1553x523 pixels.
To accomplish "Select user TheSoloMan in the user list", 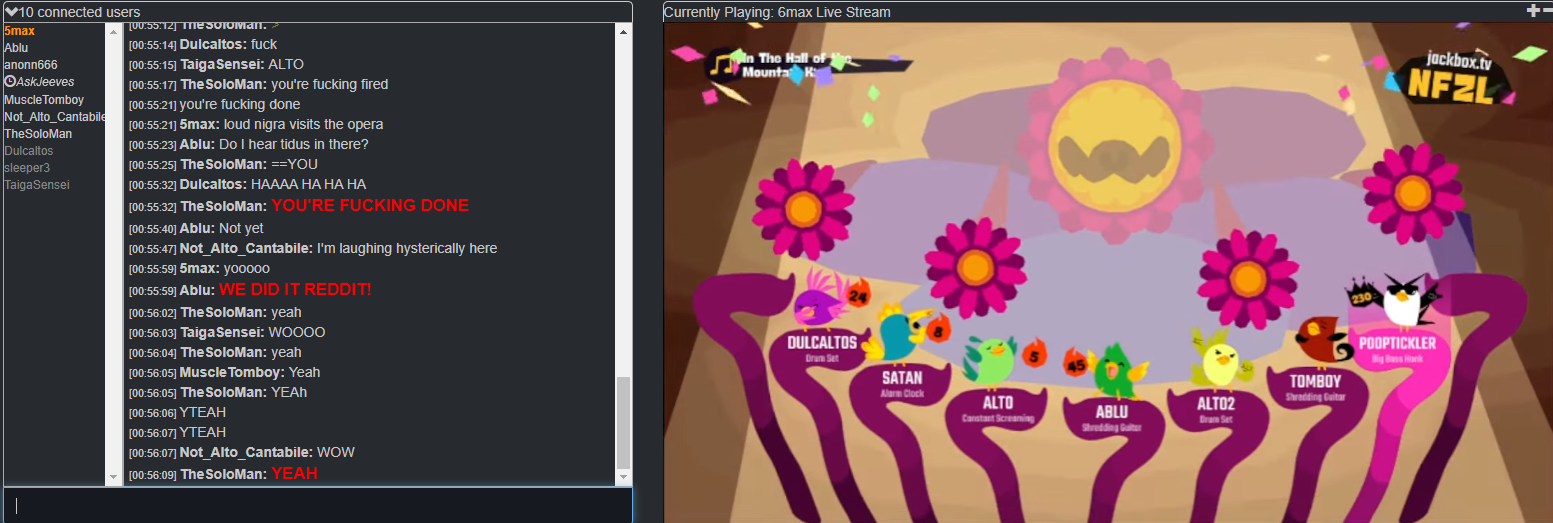I will pos(38,134).
